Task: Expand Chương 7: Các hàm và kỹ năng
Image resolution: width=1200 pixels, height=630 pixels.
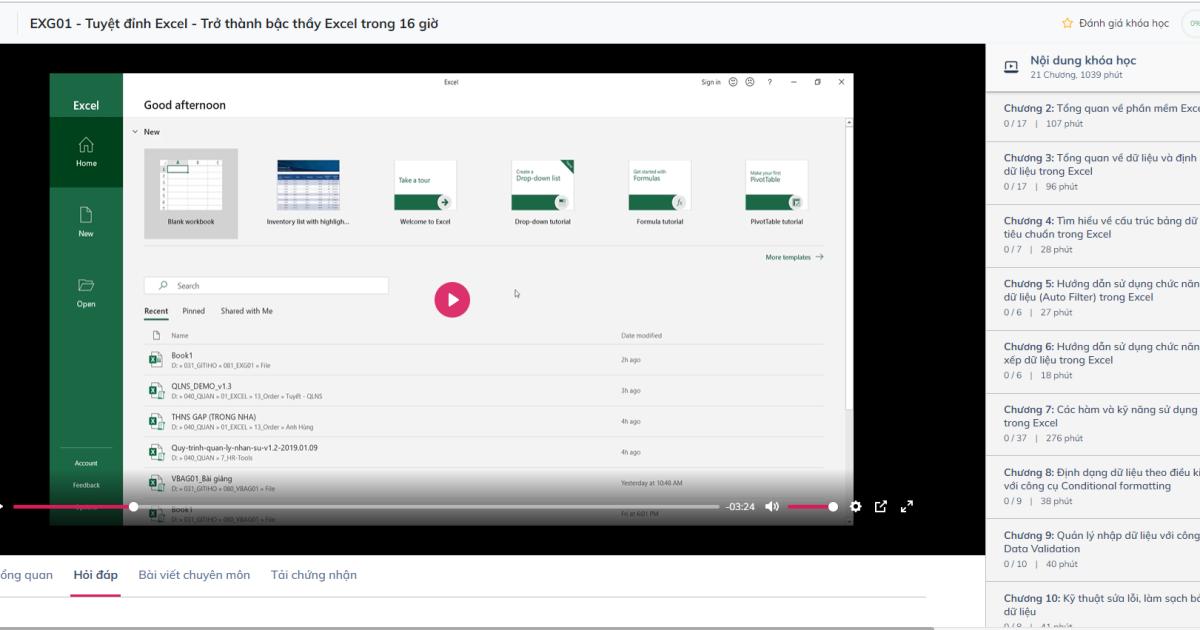Action: 1093,423
